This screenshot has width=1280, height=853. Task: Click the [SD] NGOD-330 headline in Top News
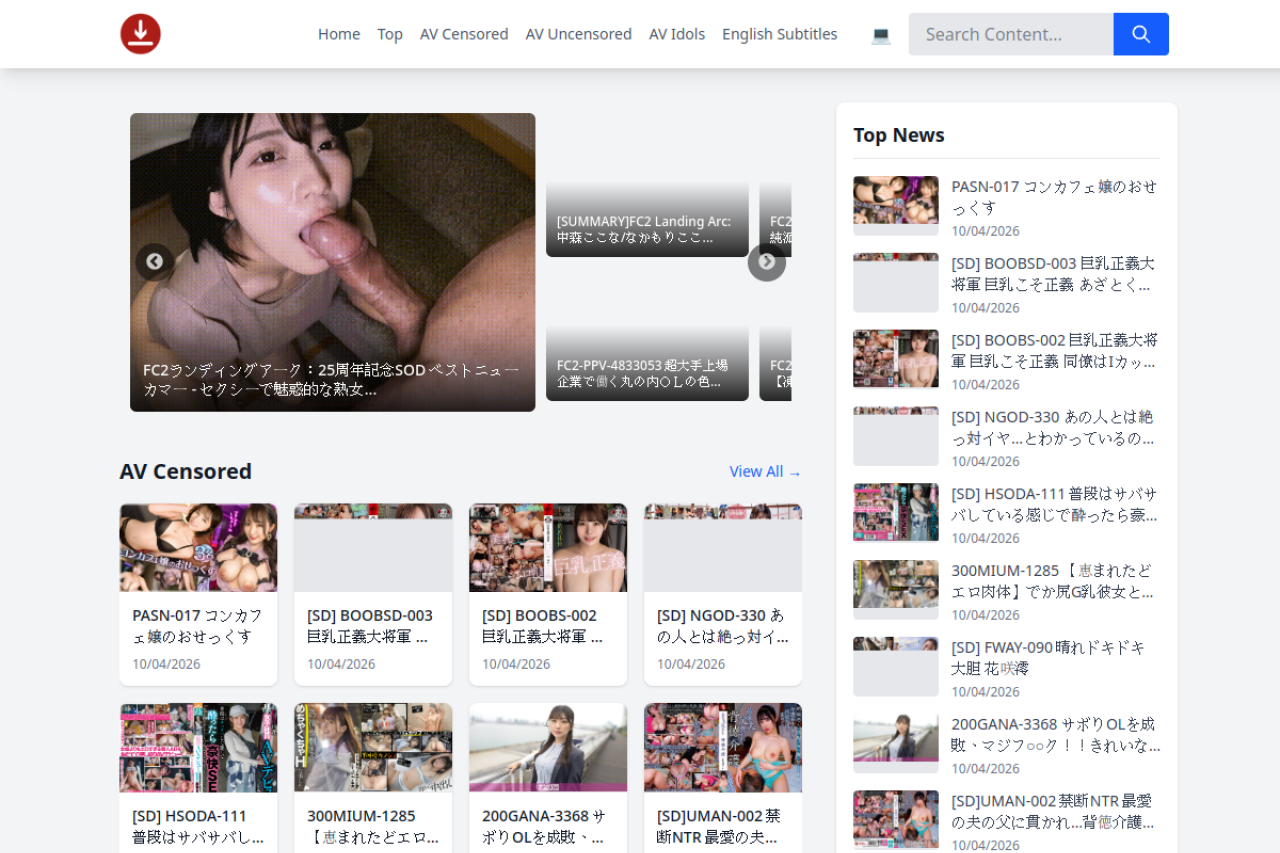click(x=1055, y=428)
